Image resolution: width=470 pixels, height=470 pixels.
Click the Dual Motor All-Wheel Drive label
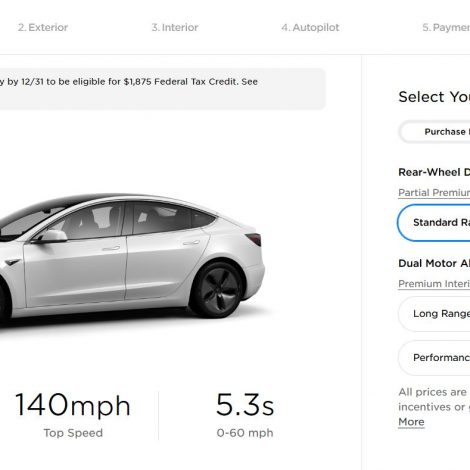(x=434, y=263)
